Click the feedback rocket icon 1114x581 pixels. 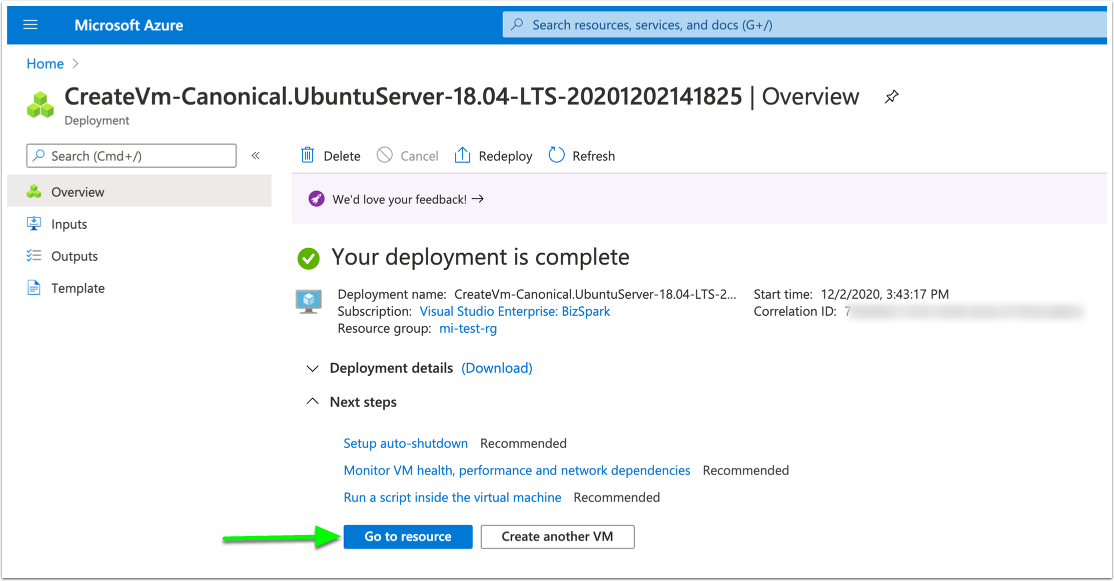pos(317,199)
